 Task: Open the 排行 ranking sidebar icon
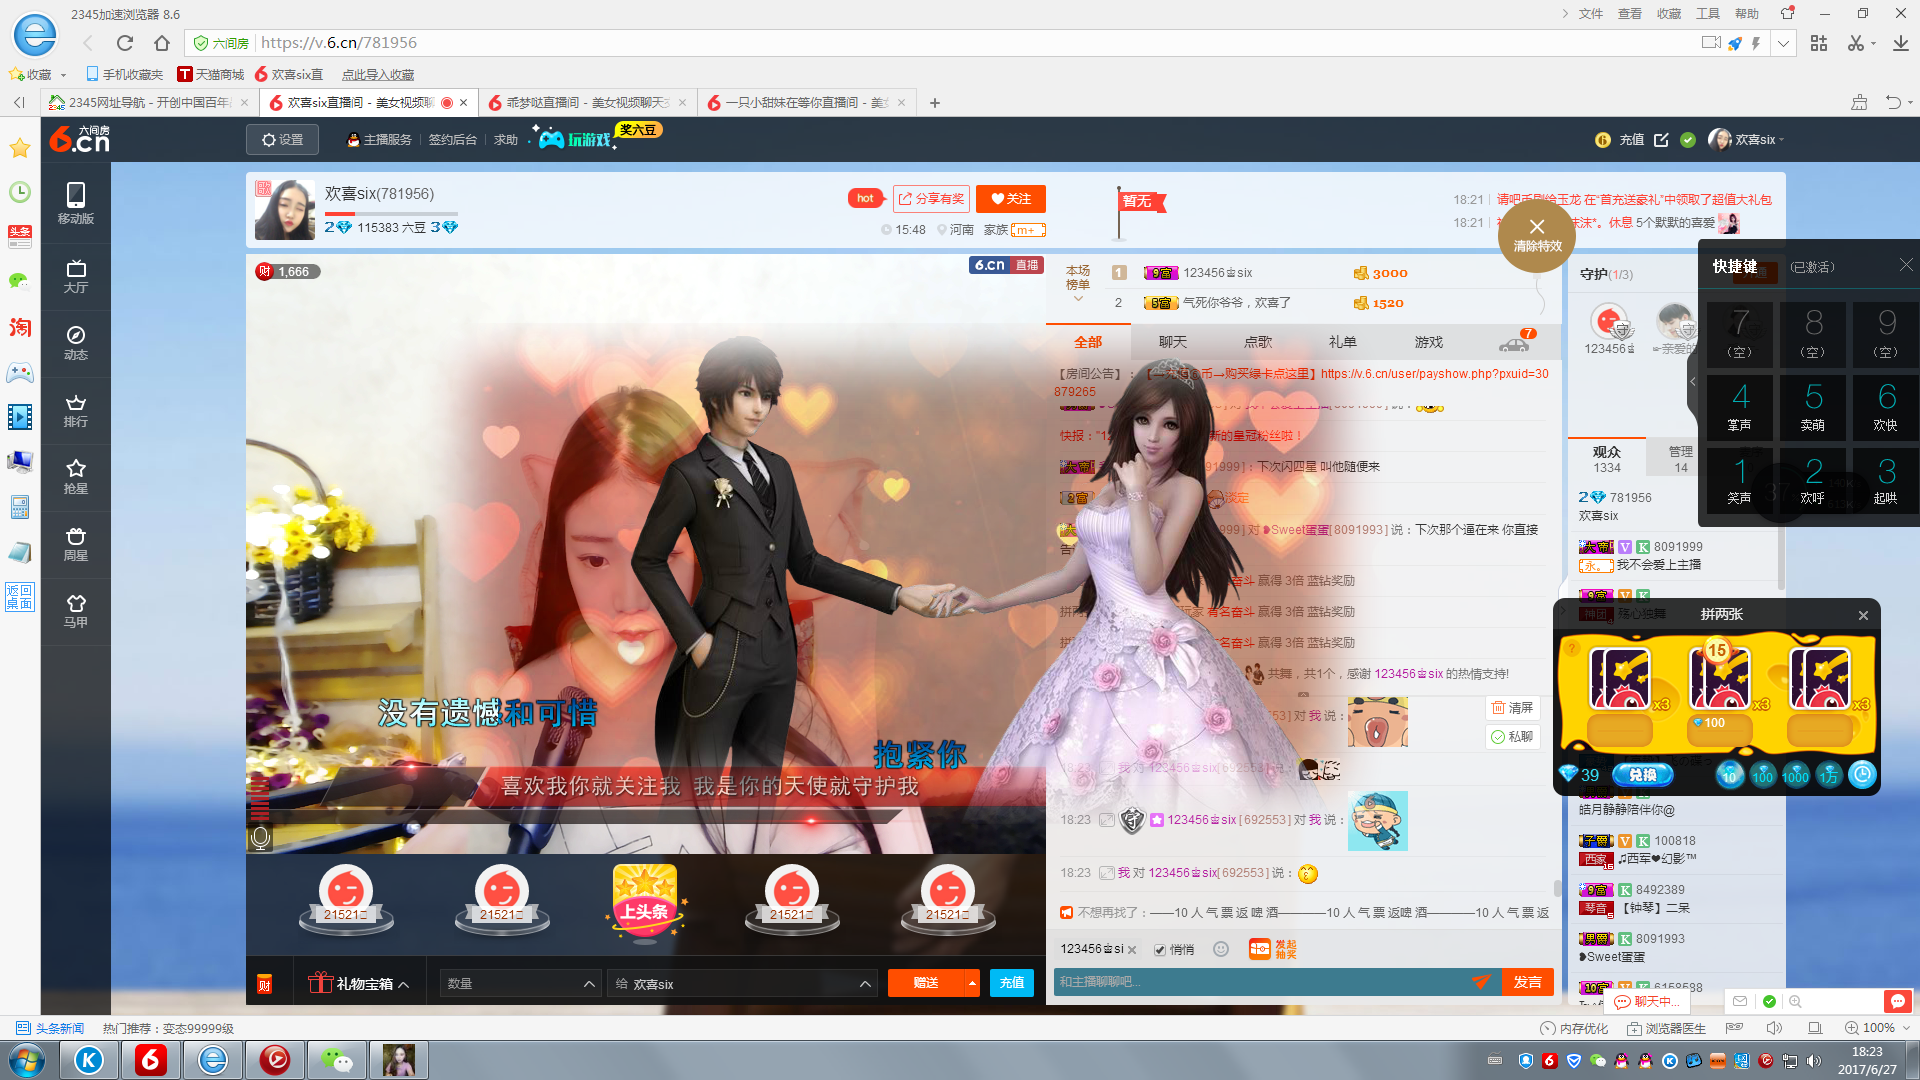coord(76,410)
